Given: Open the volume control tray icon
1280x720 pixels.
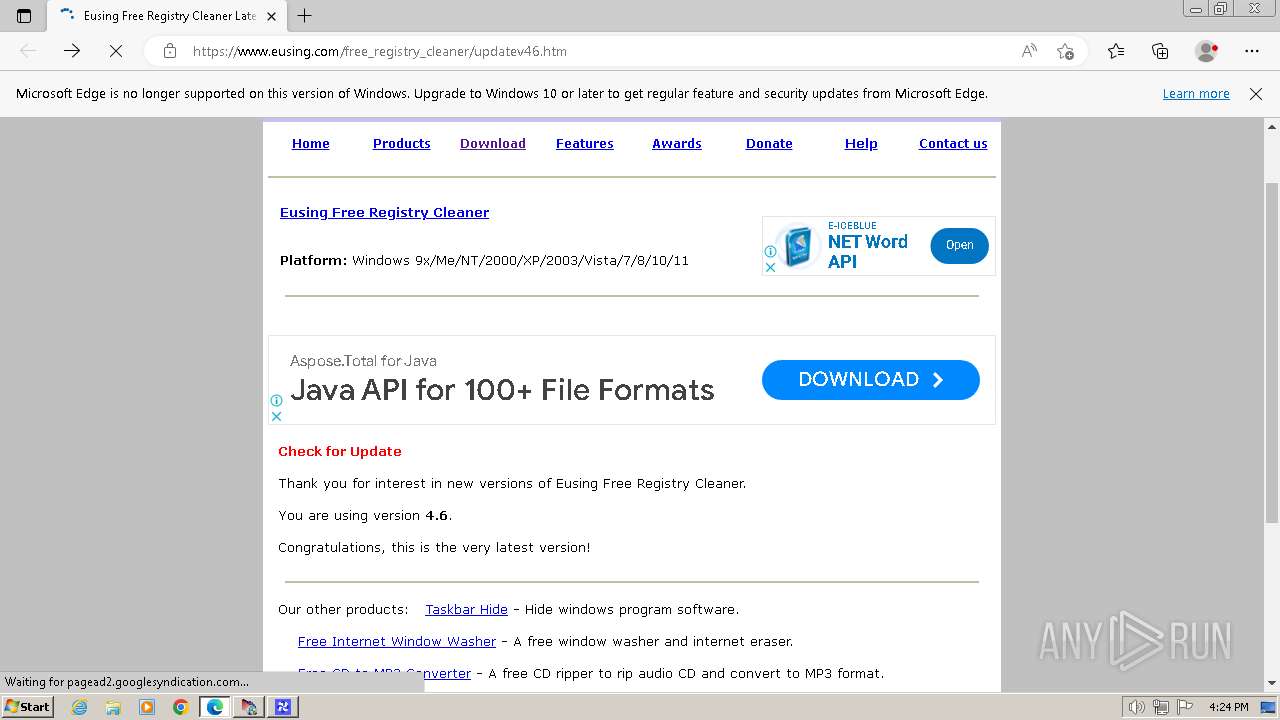Looking at the screenshot, I should (x=1137, y=707).
